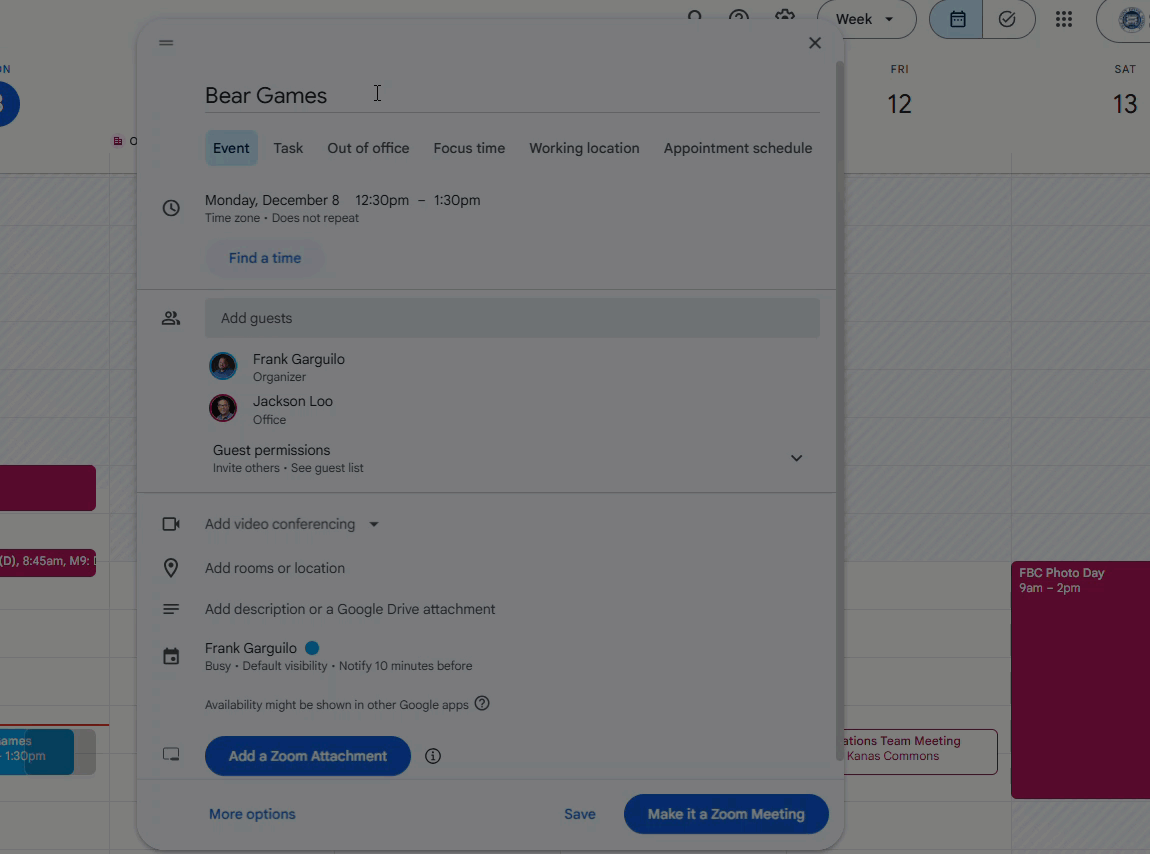Open the Week view dropdown
This screenshot has height=854, width=1150.
tap(866, 19)
